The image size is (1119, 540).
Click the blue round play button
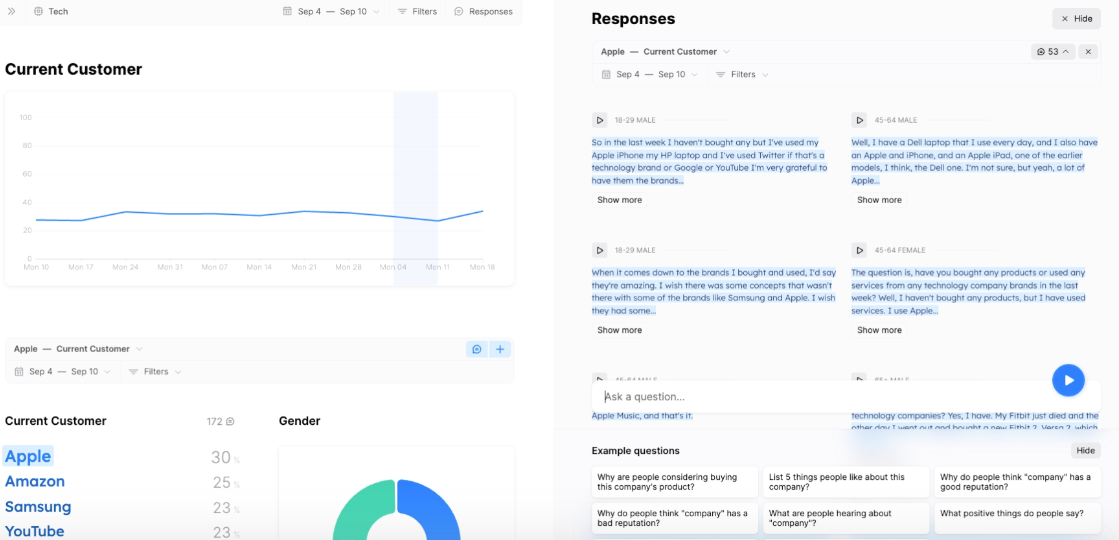1068,380
